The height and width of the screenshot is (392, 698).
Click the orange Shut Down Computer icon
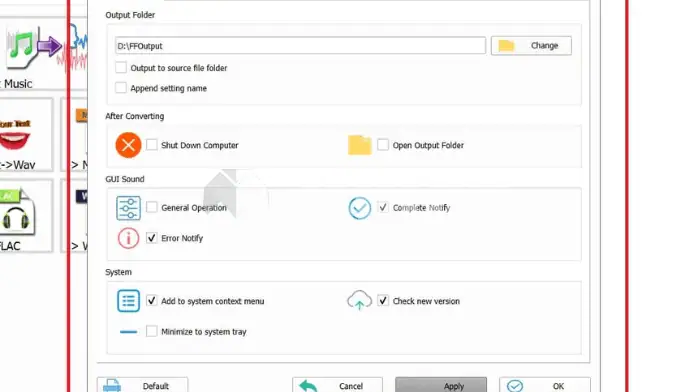(x=128, y=145)
